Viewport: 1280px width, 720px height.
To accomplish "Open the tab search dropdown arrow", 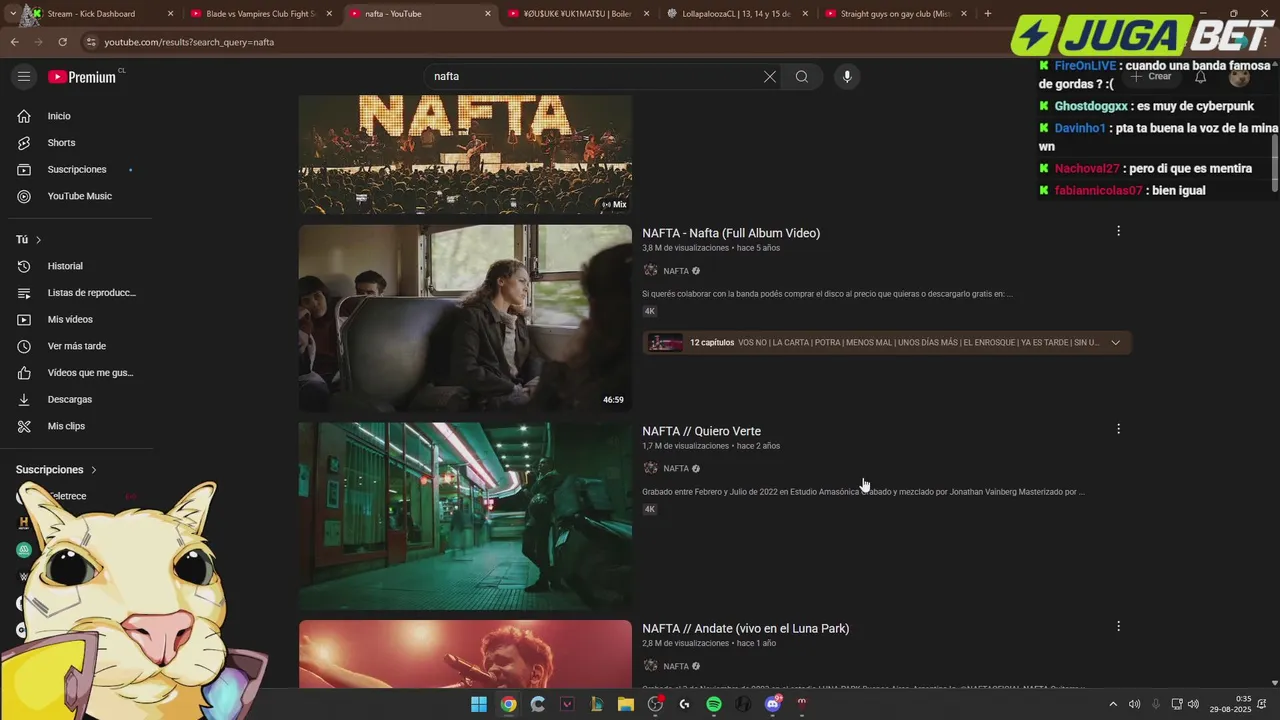I will pos(12,14).
